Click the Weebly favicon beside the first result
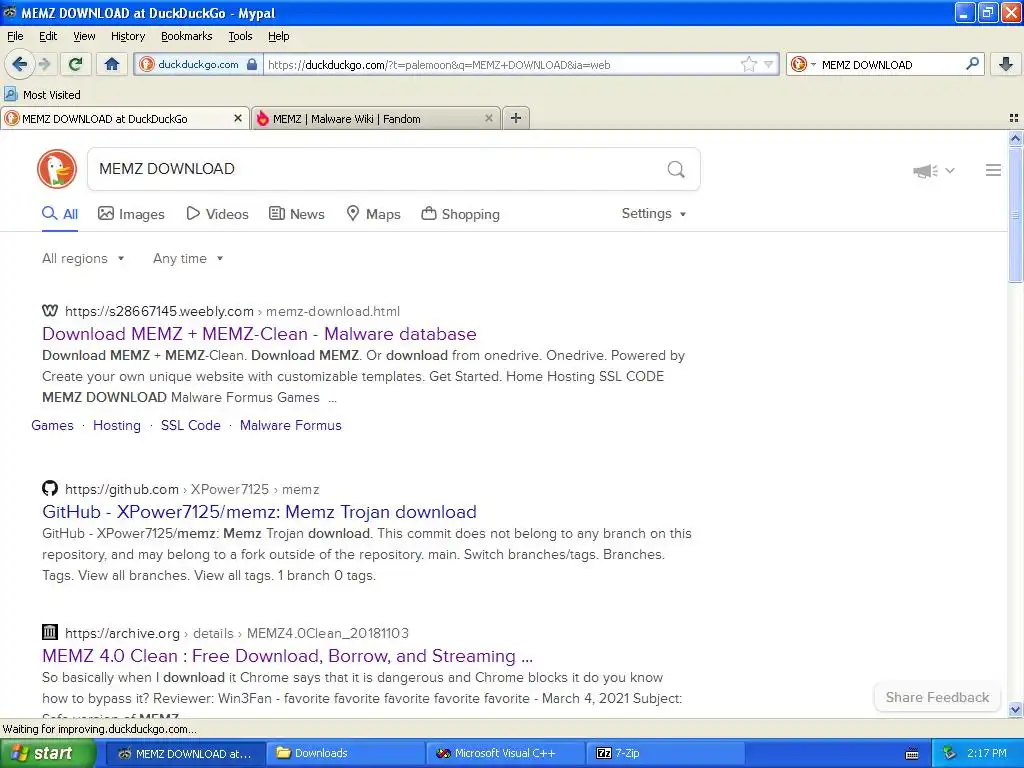Image resolution: width=1024 pixels, height=768 pixels. [x=50, y=311]
